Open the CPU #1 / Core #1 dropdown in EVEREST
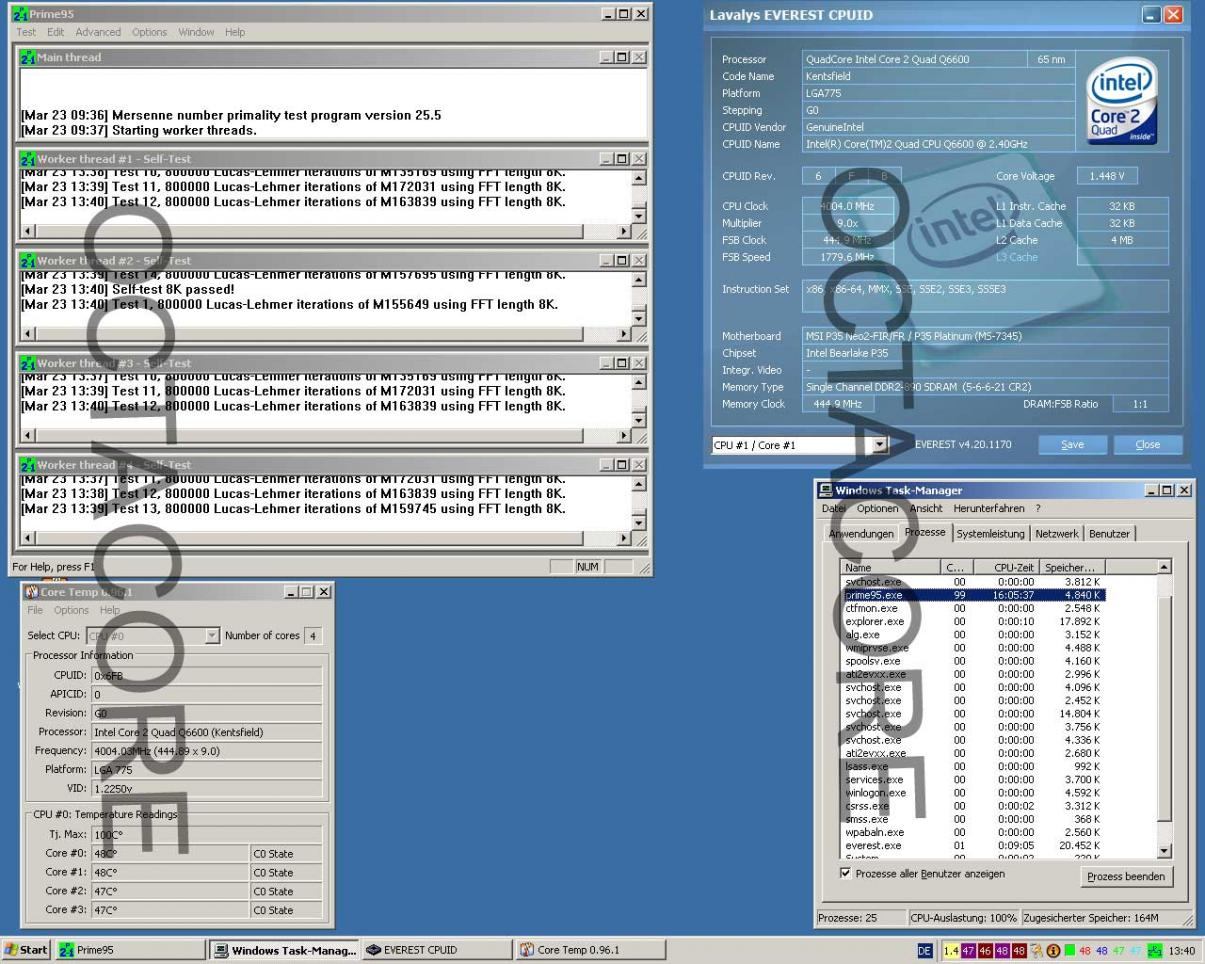The height and width of the screenshot is (964, 1205). click(x=880, y=445)
